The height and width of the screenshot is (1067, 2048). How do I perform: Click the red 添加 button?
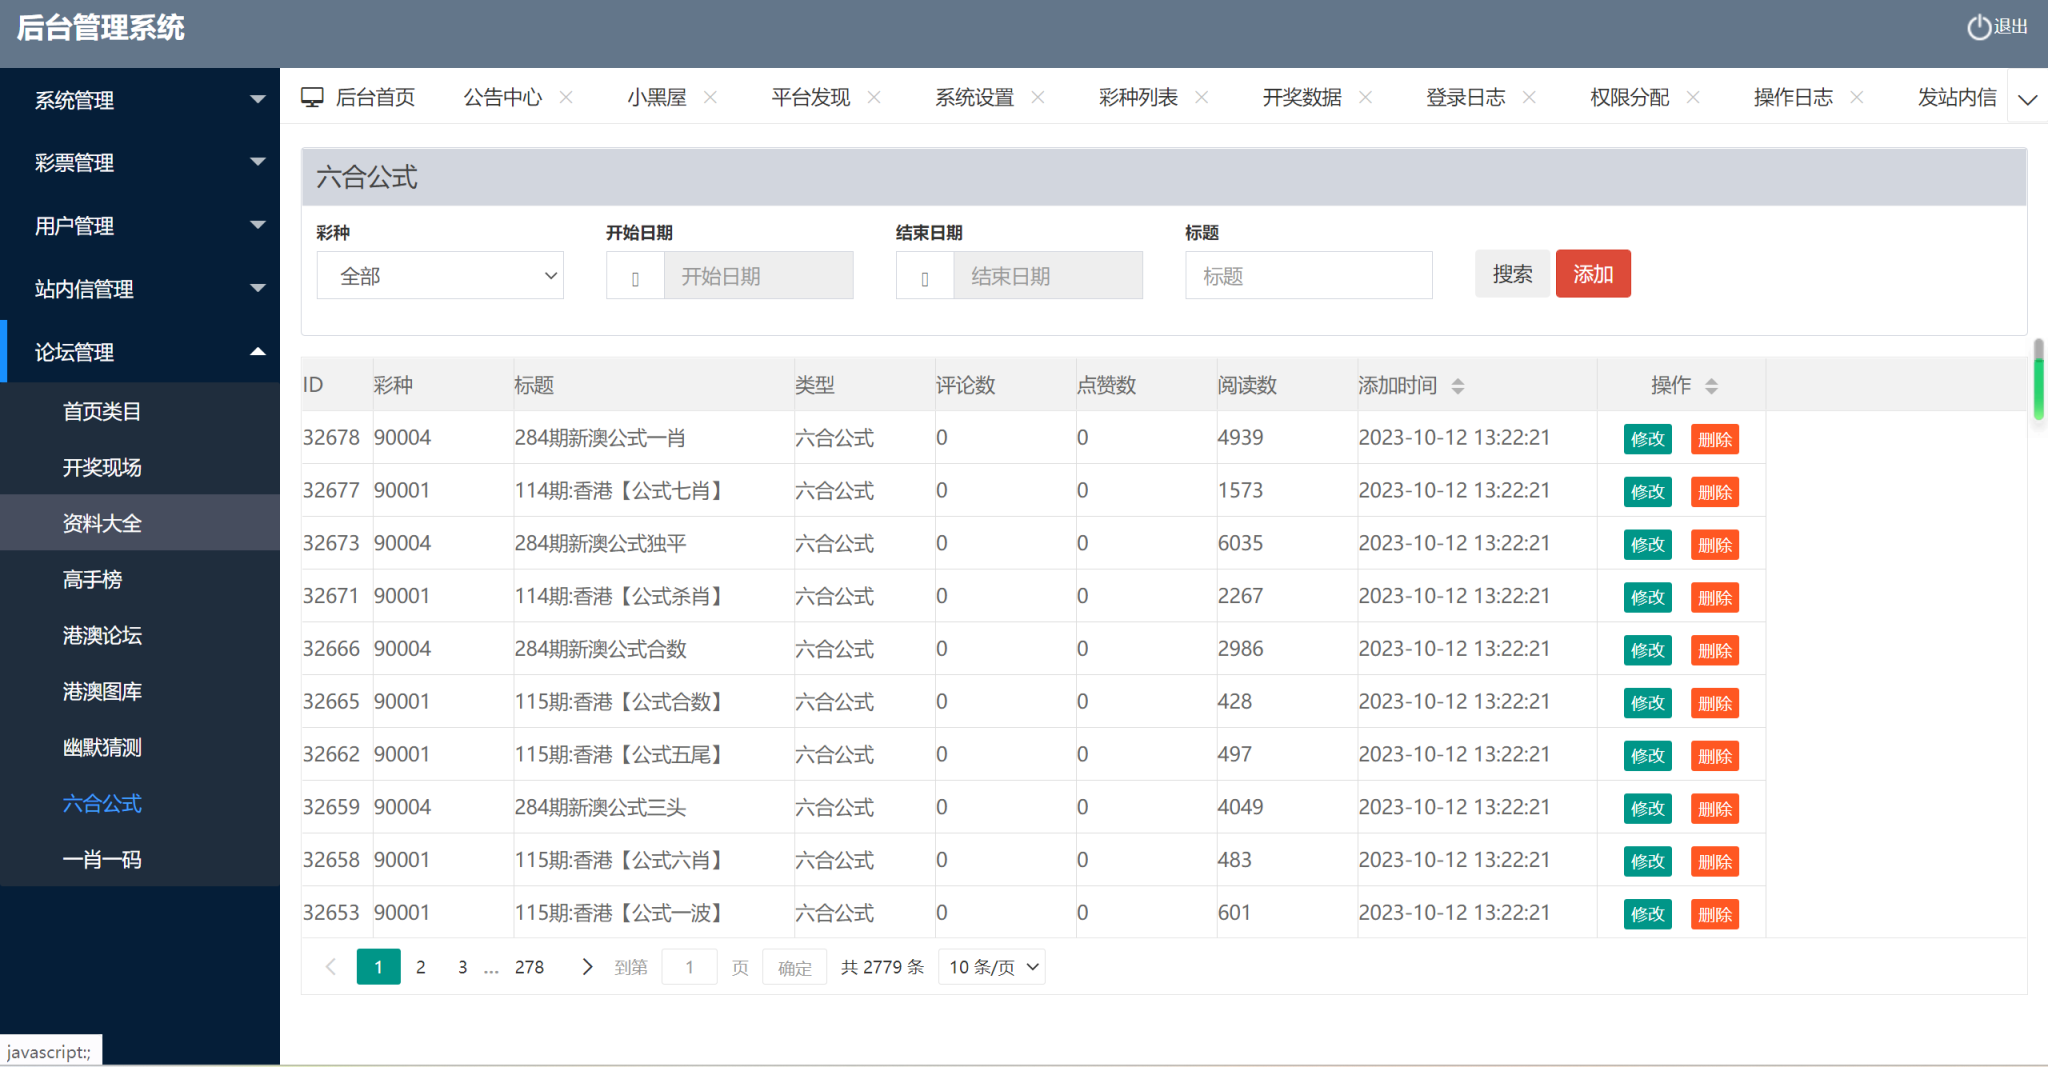1593,273
